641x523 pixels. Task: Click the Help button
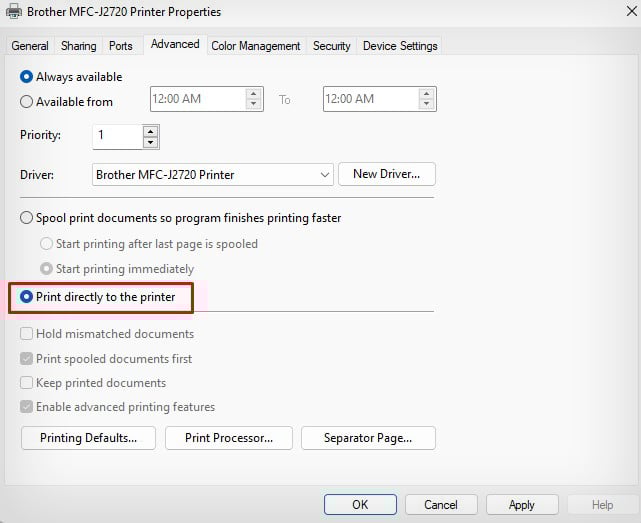[603, 505]
